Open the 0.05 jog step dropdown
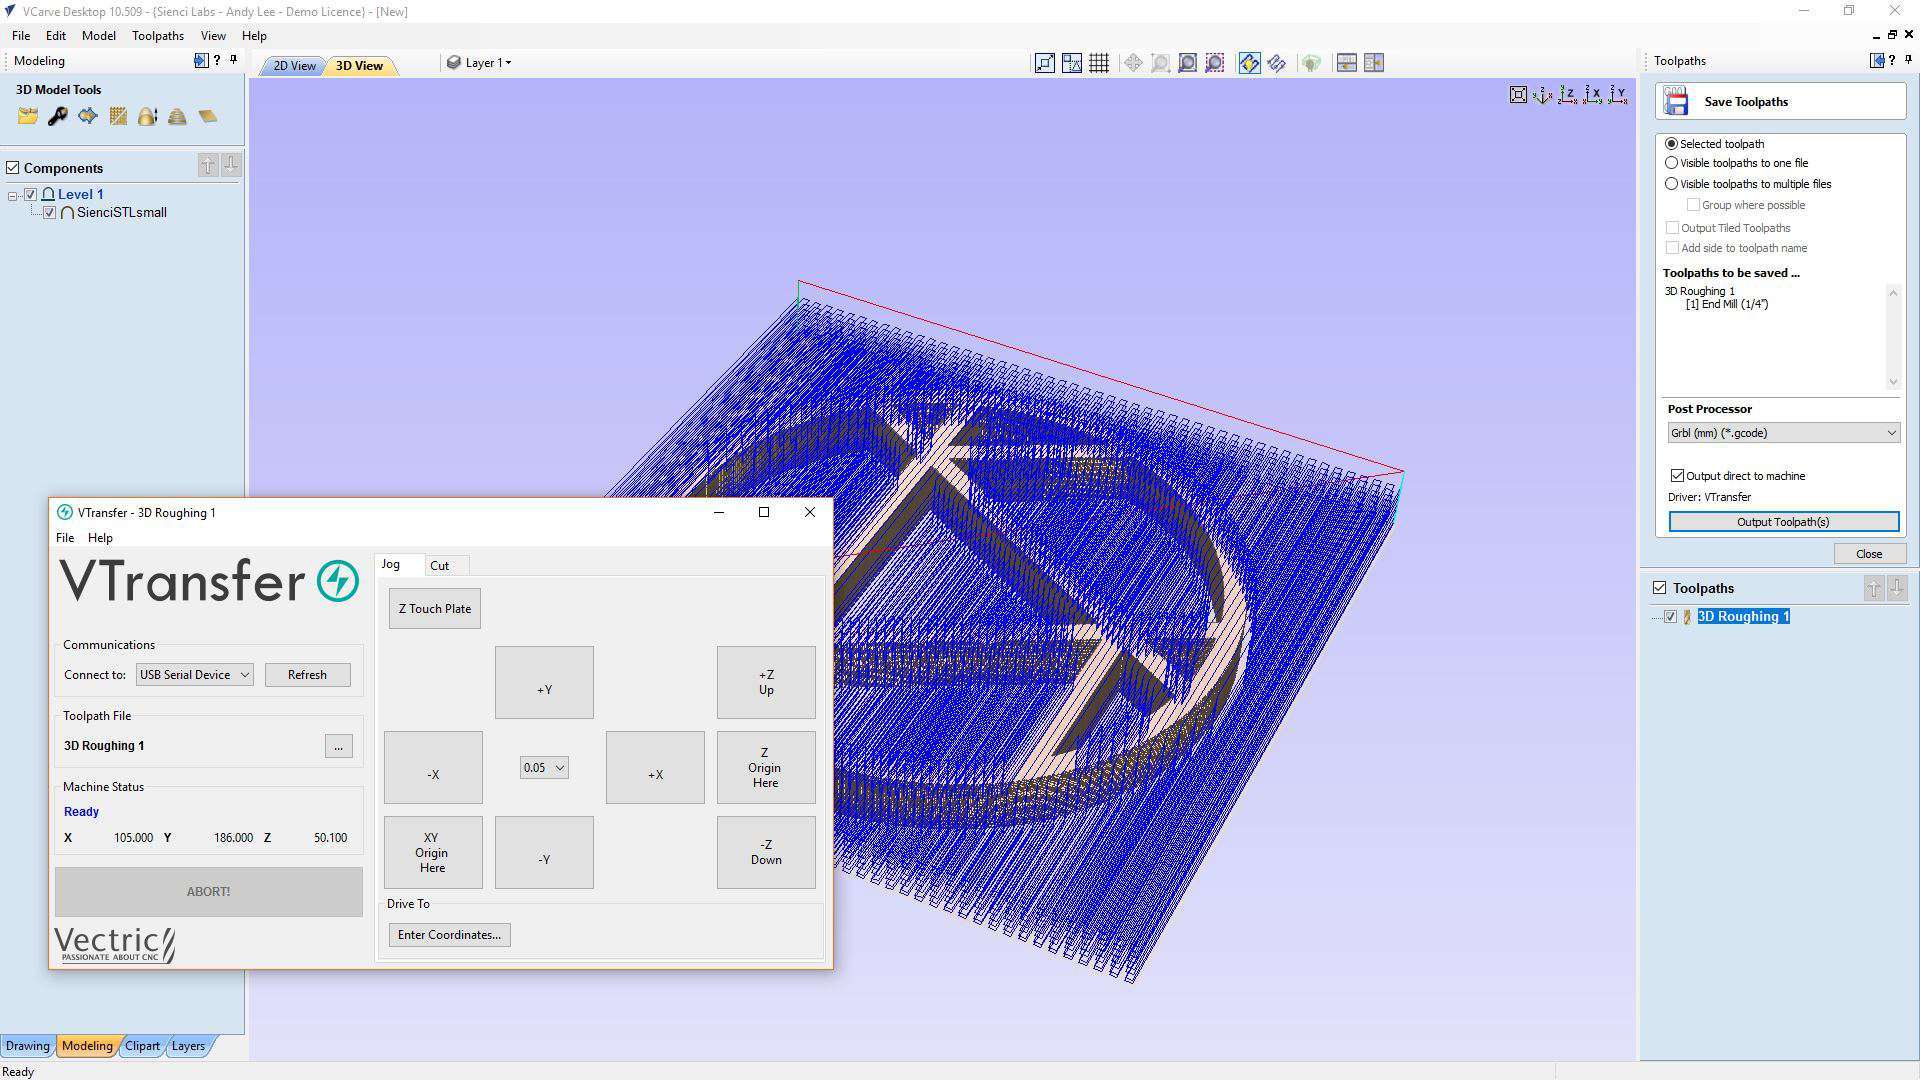 click(544, 768)
